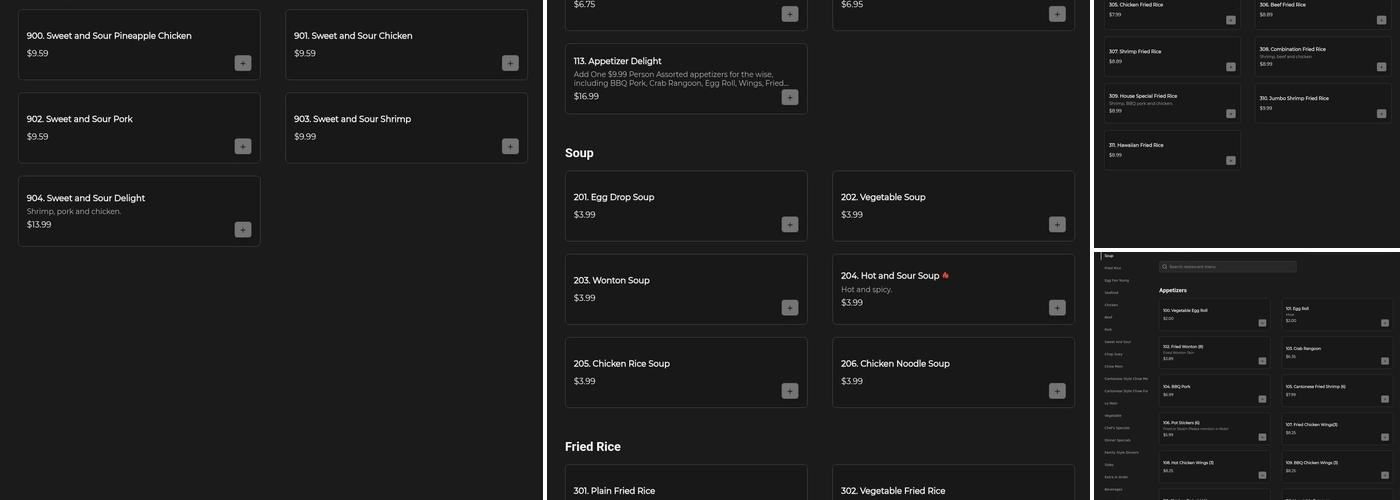Add Sweet and Sour Pineapple Chicken to order
This screenshot has width=1400, height=500.
click(243, 63)
